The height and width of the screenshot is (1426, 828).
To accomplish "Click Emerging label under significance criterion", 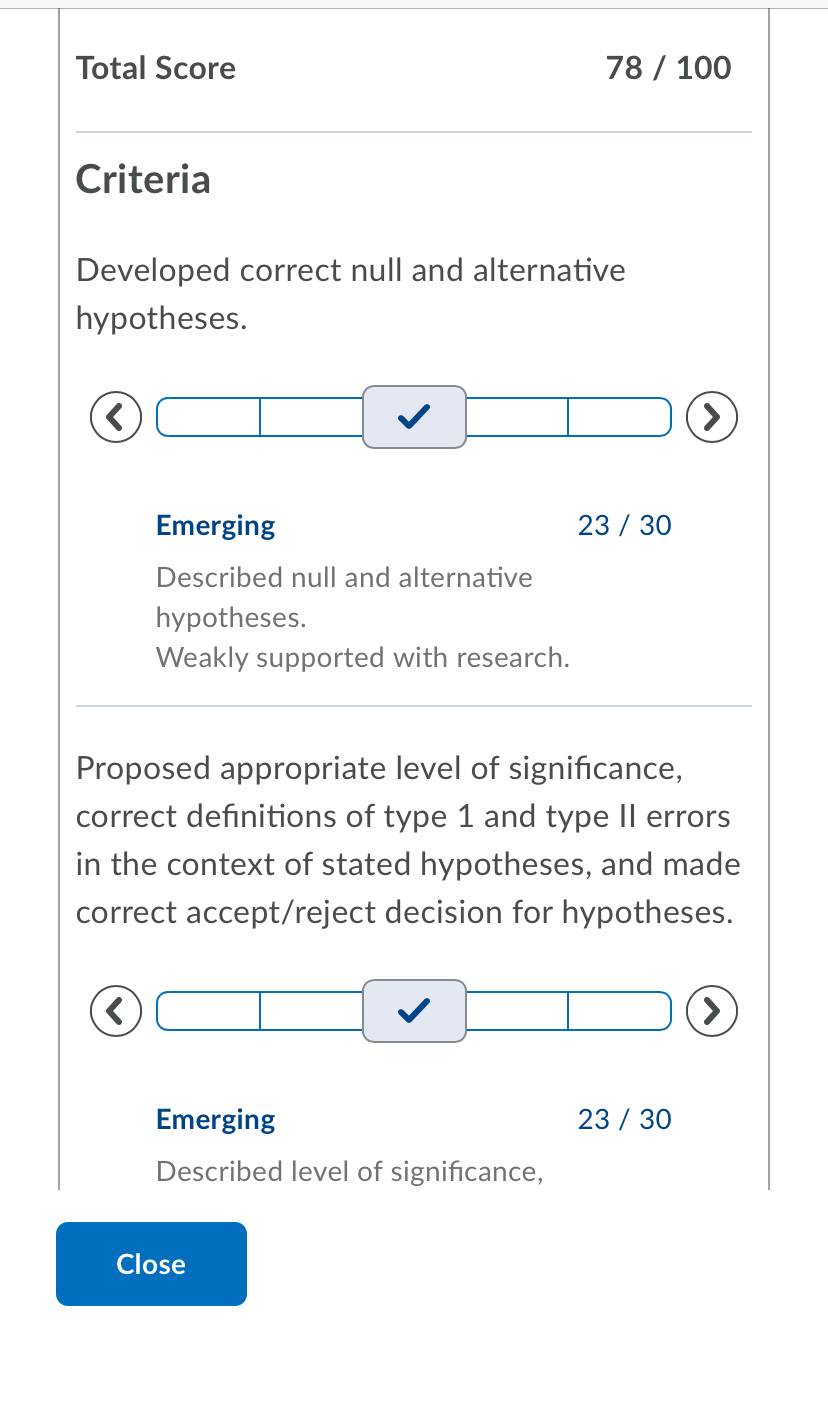I will tap(215, 1120).
